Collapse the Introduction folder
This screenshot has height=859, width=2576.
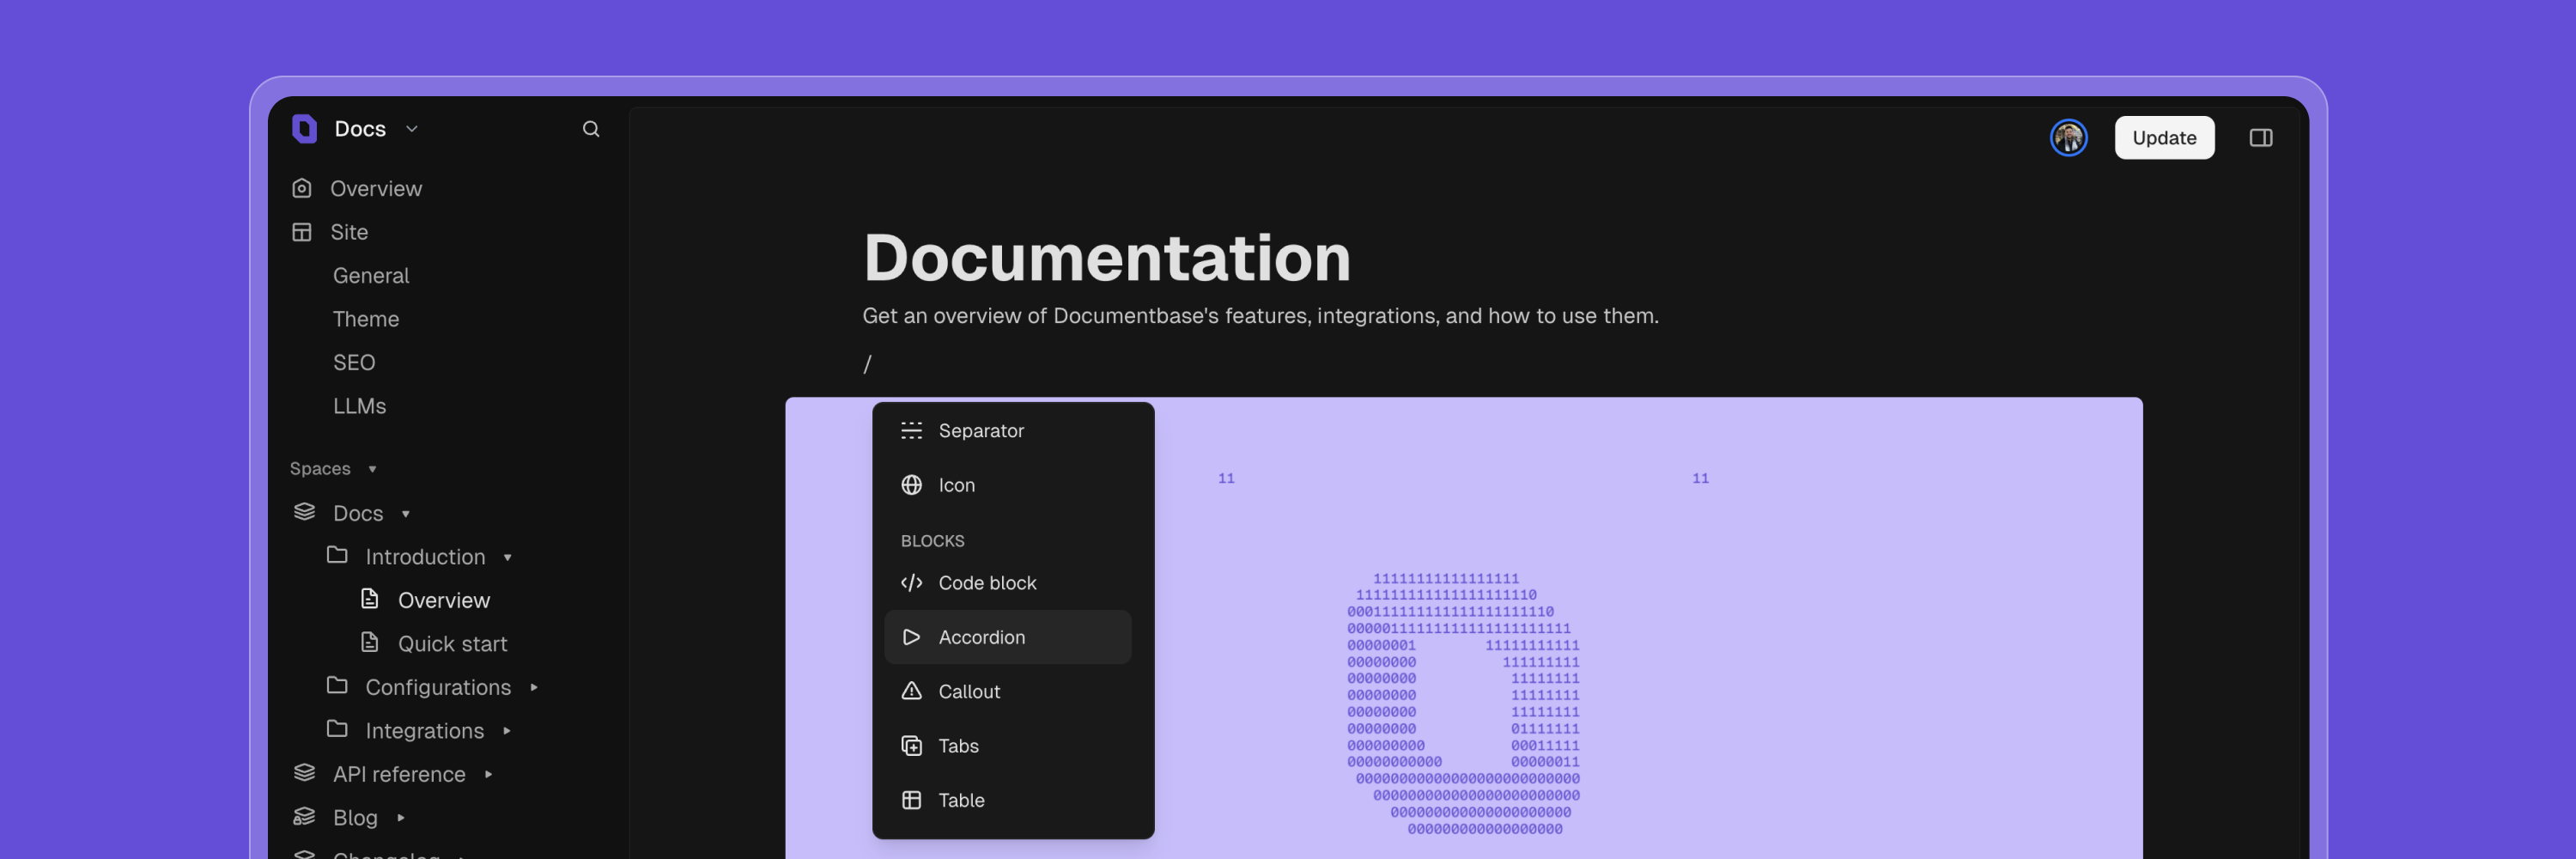[x=507, y=557]
